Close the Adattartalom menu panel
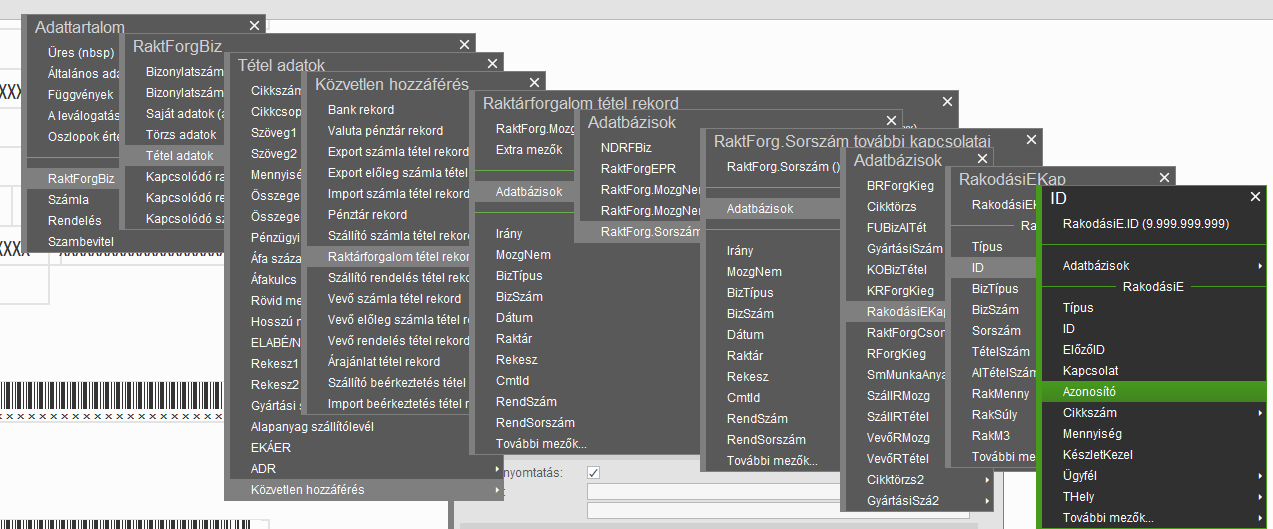The image size is (1273, 529). pyautogui.click(x=254, y=27)
